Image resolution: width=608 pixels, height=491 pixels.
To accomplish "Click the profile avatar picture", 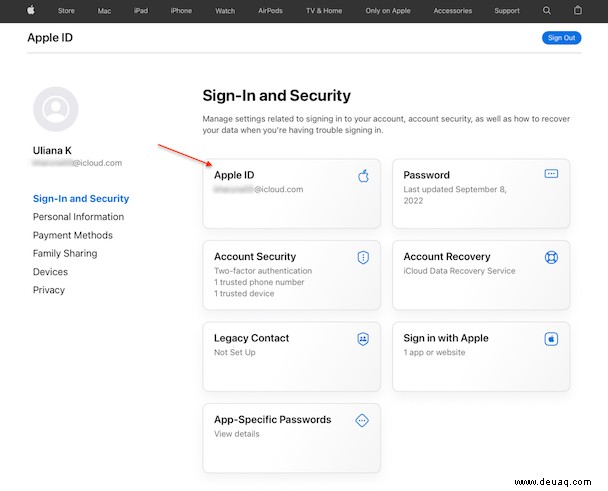I will [x=56, y=109].
